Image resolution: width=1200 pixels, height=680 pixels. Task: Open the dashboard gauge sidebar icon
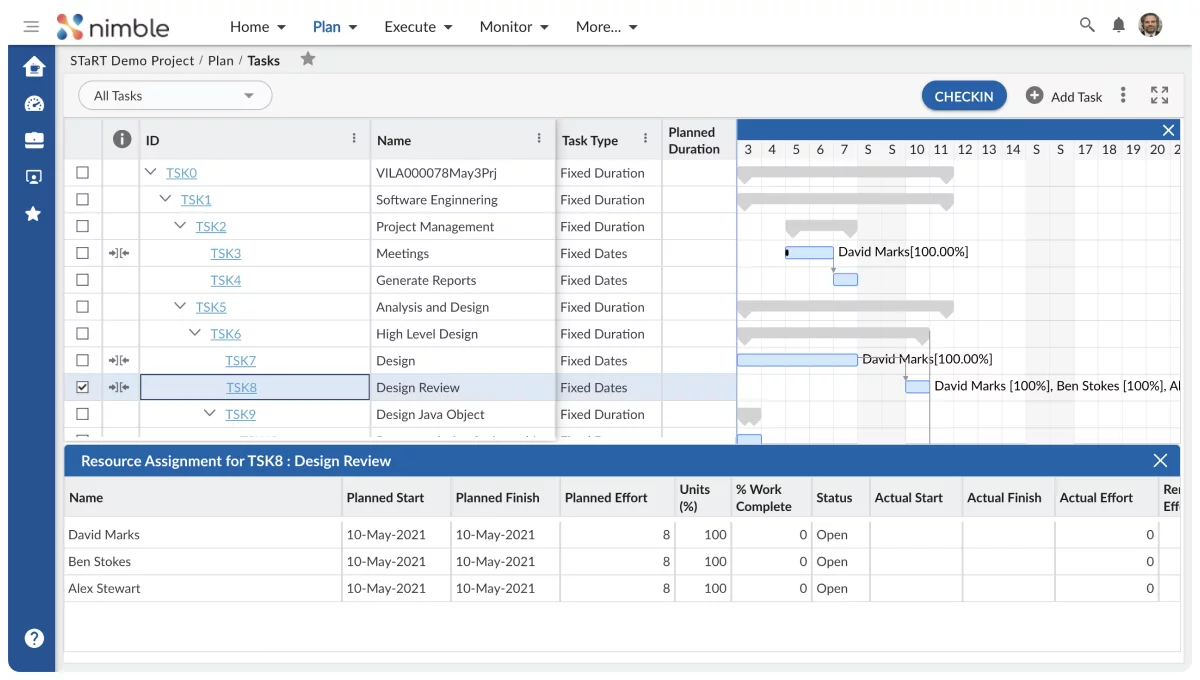pyautogui.click(x=34, y=104)
